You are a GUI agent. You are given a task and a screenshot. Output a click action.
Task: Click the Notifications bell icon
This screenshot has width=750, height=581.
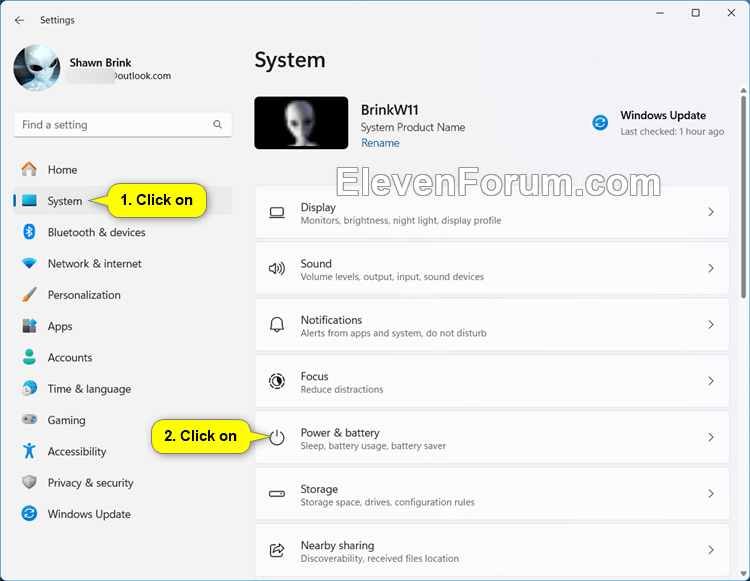(x=276, y=325)
